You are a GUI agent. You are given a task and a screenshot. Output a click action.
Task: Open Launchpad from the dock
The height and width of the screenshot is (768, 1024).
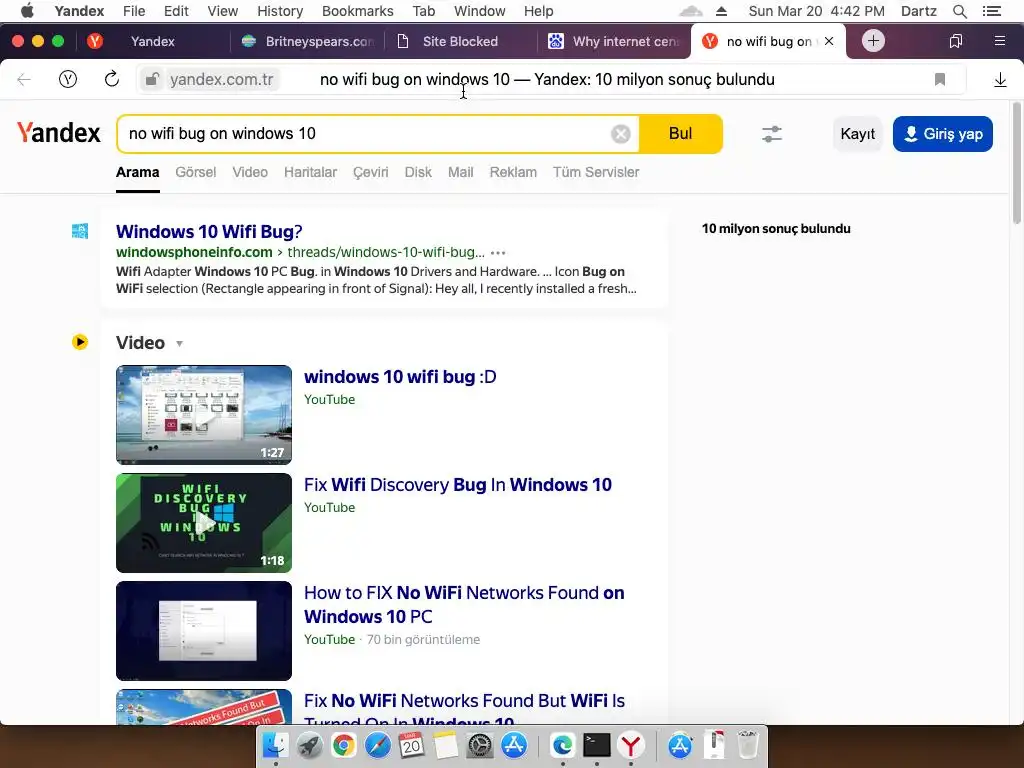point(310,745)
